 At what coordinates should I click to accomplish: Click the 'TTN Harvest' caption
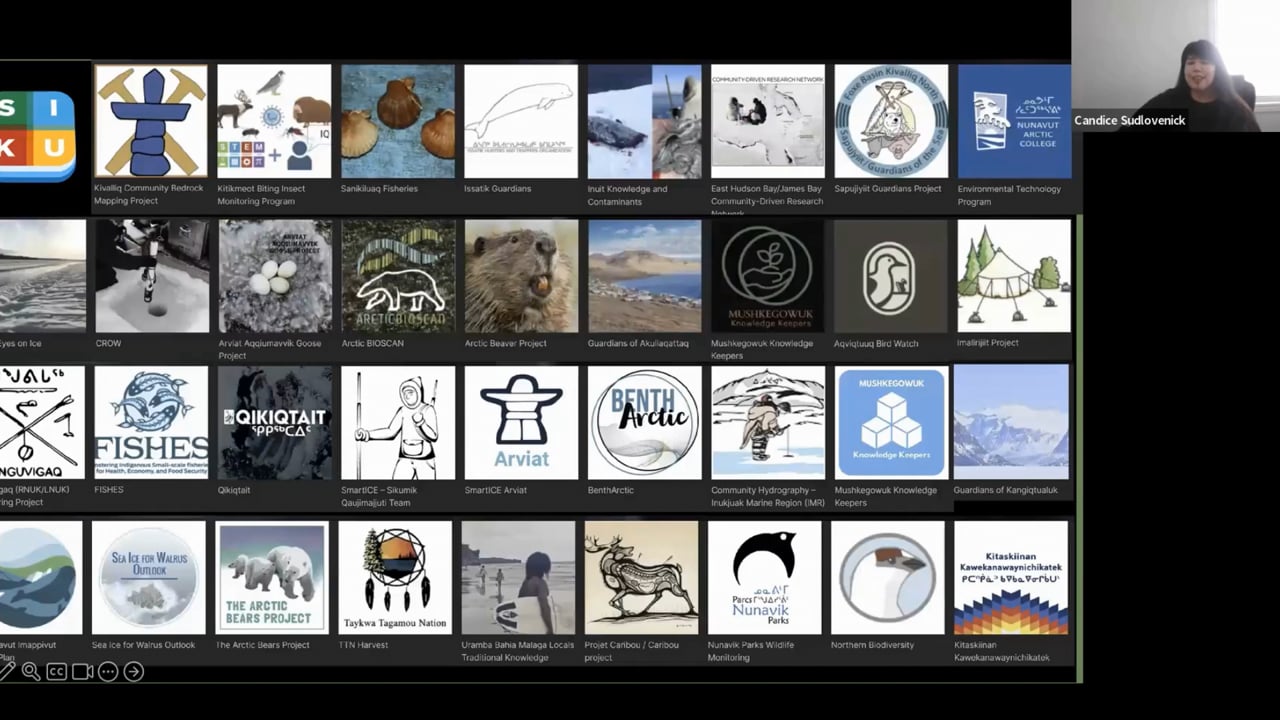[x=363, y=645]
